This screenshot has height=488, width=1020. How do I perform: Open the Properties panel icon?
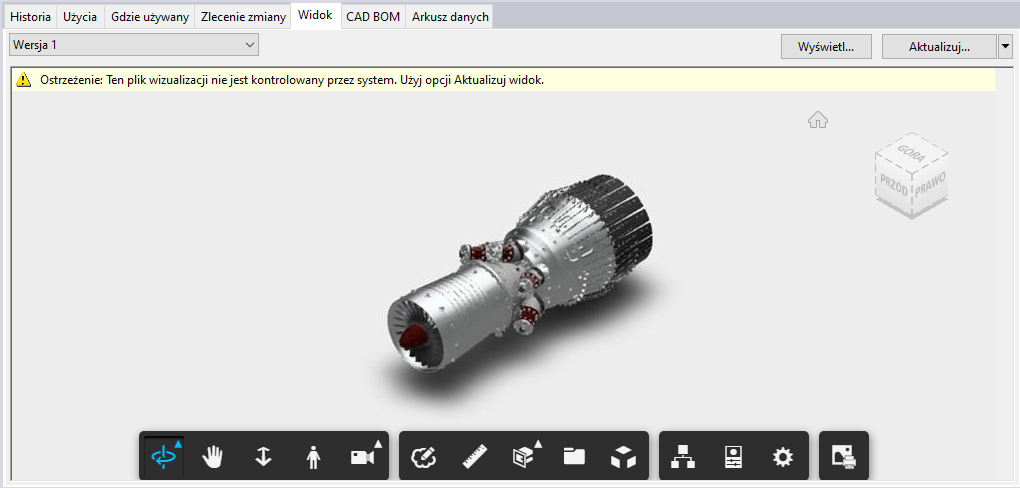(733, 457)
